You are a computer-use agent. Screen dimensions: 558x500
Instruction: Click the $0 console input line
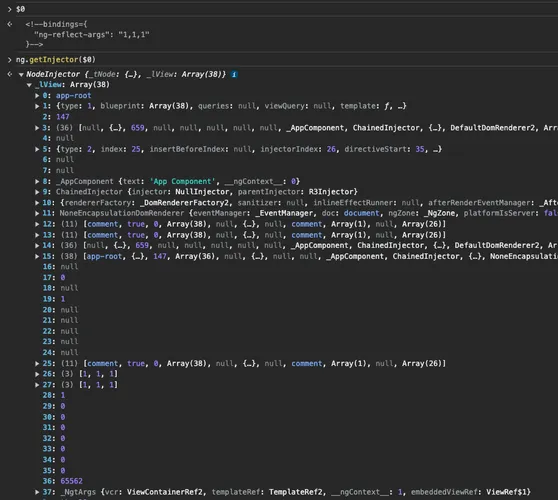tap(20, 9)
